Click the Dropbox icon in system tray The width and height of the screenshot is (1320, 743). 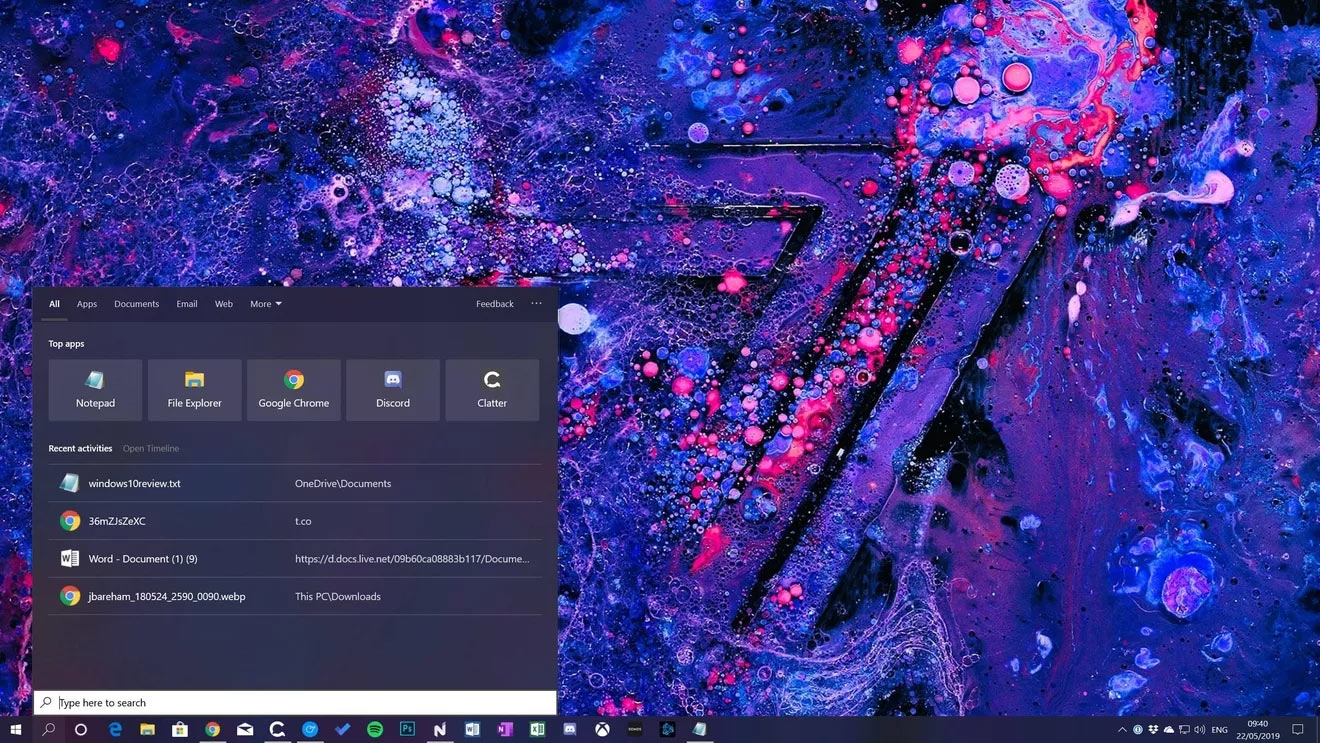click(1153, 730)
